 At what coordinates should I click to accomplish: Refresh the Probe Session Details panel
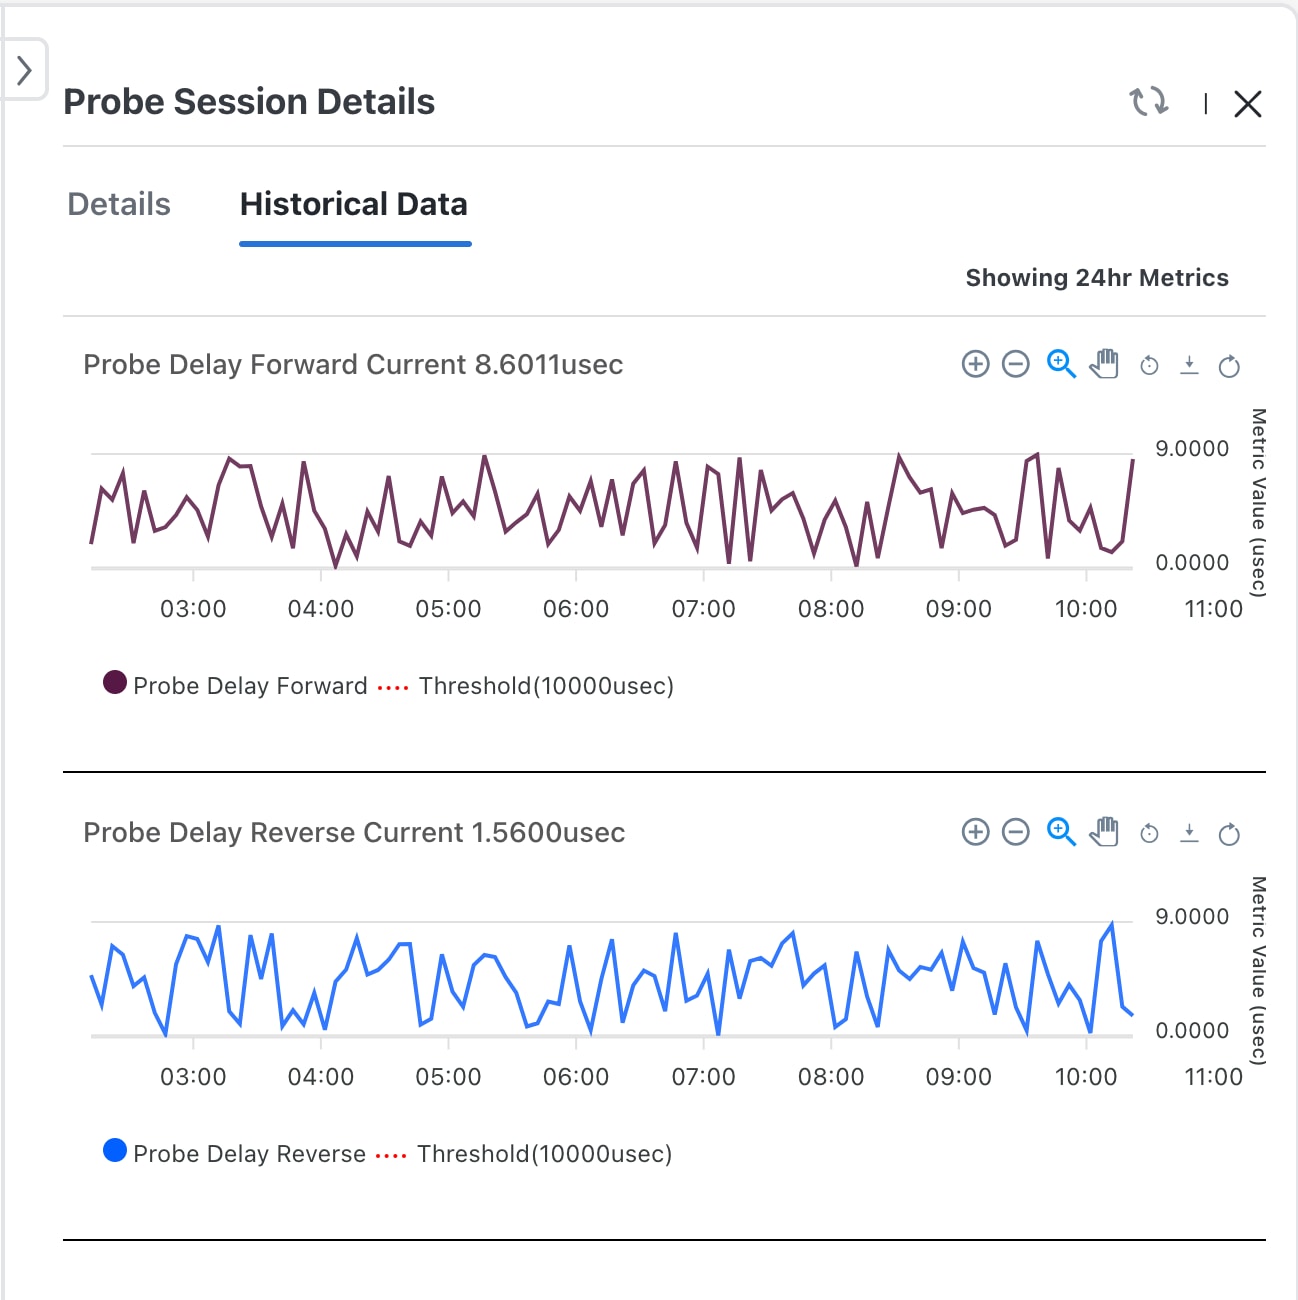click(1149, 102)
